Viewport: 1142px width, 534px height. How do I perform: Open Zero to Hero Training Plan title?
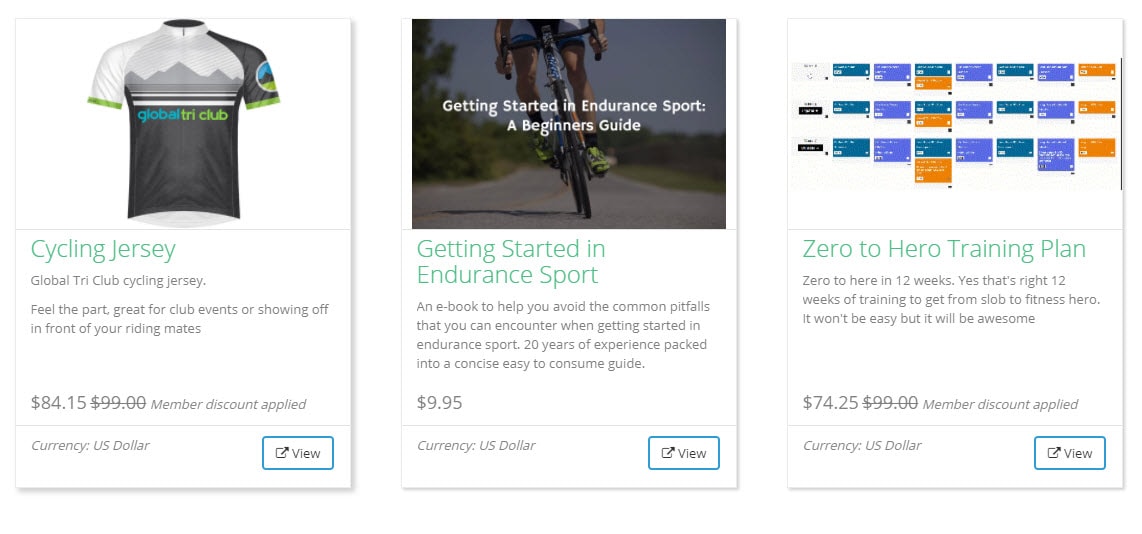click(943, 249)
